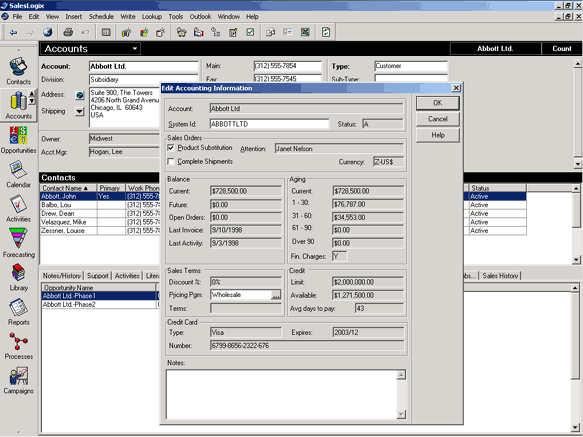The image size is (583, 437).
Task: Switch to the Support tab
Action: (x=98, y=276)
